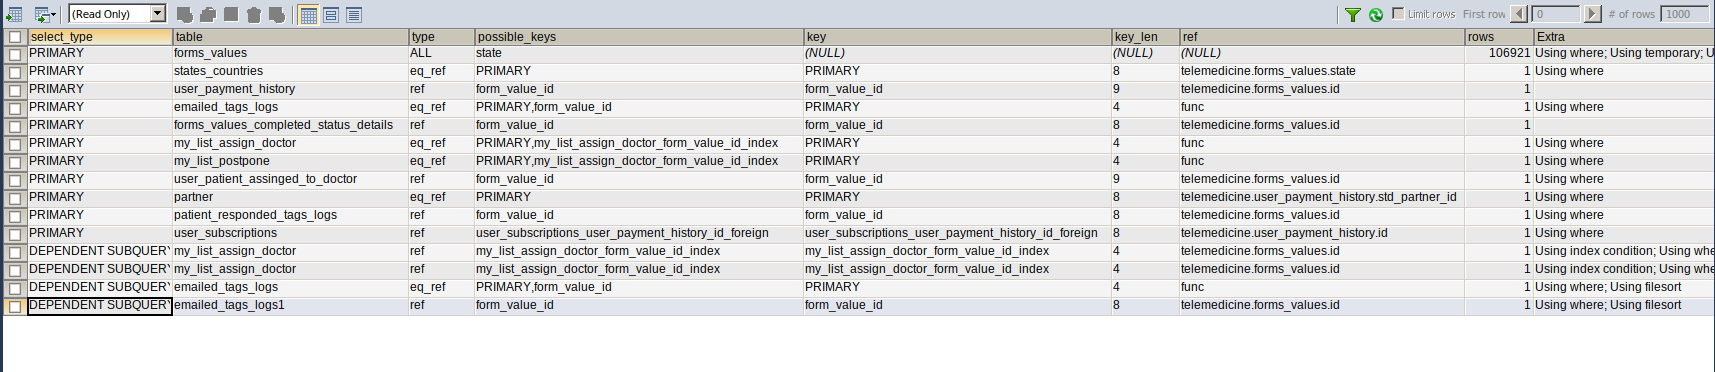
Task: Click the save changes icon
Action: [231, 14]
